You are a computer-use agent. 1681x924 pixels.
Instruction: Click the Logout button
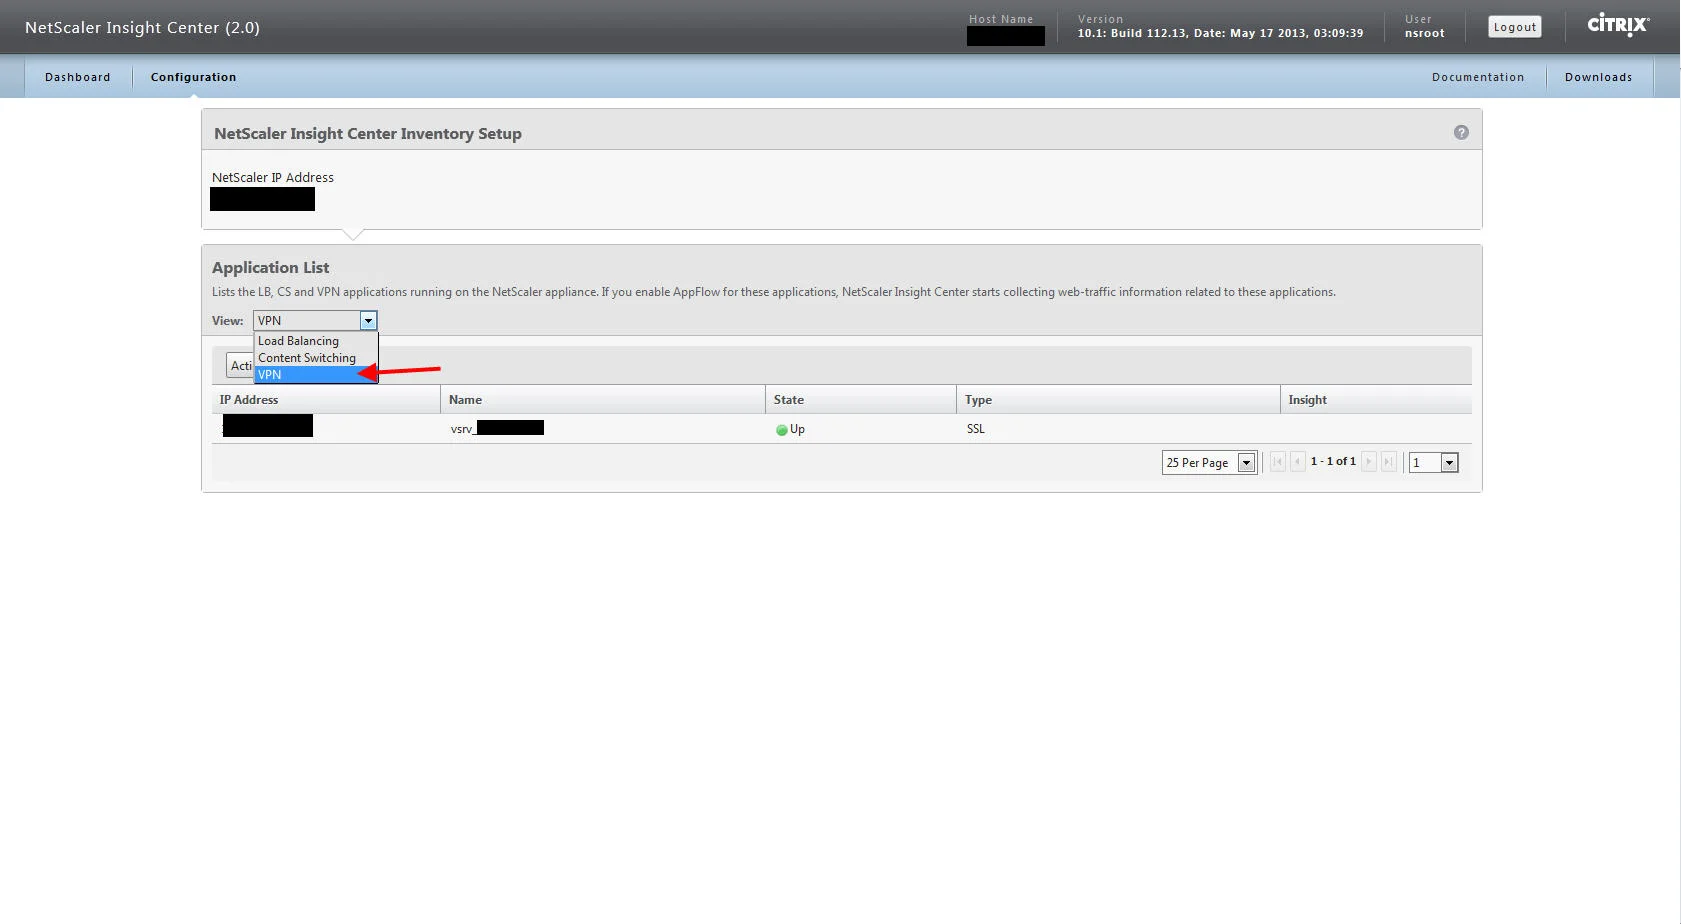pyautogui.click(x=1515, y=27)
